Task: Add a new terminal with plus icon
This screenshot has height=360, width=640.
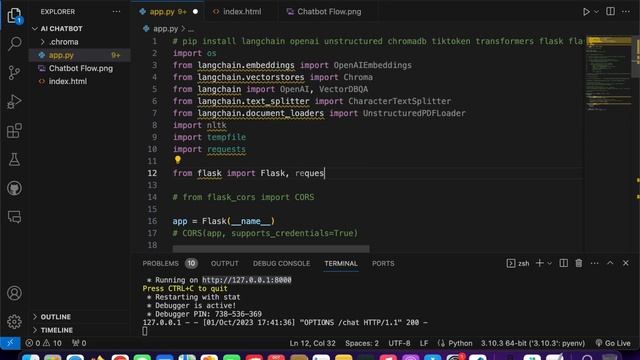Action: [x=540, y=263]
